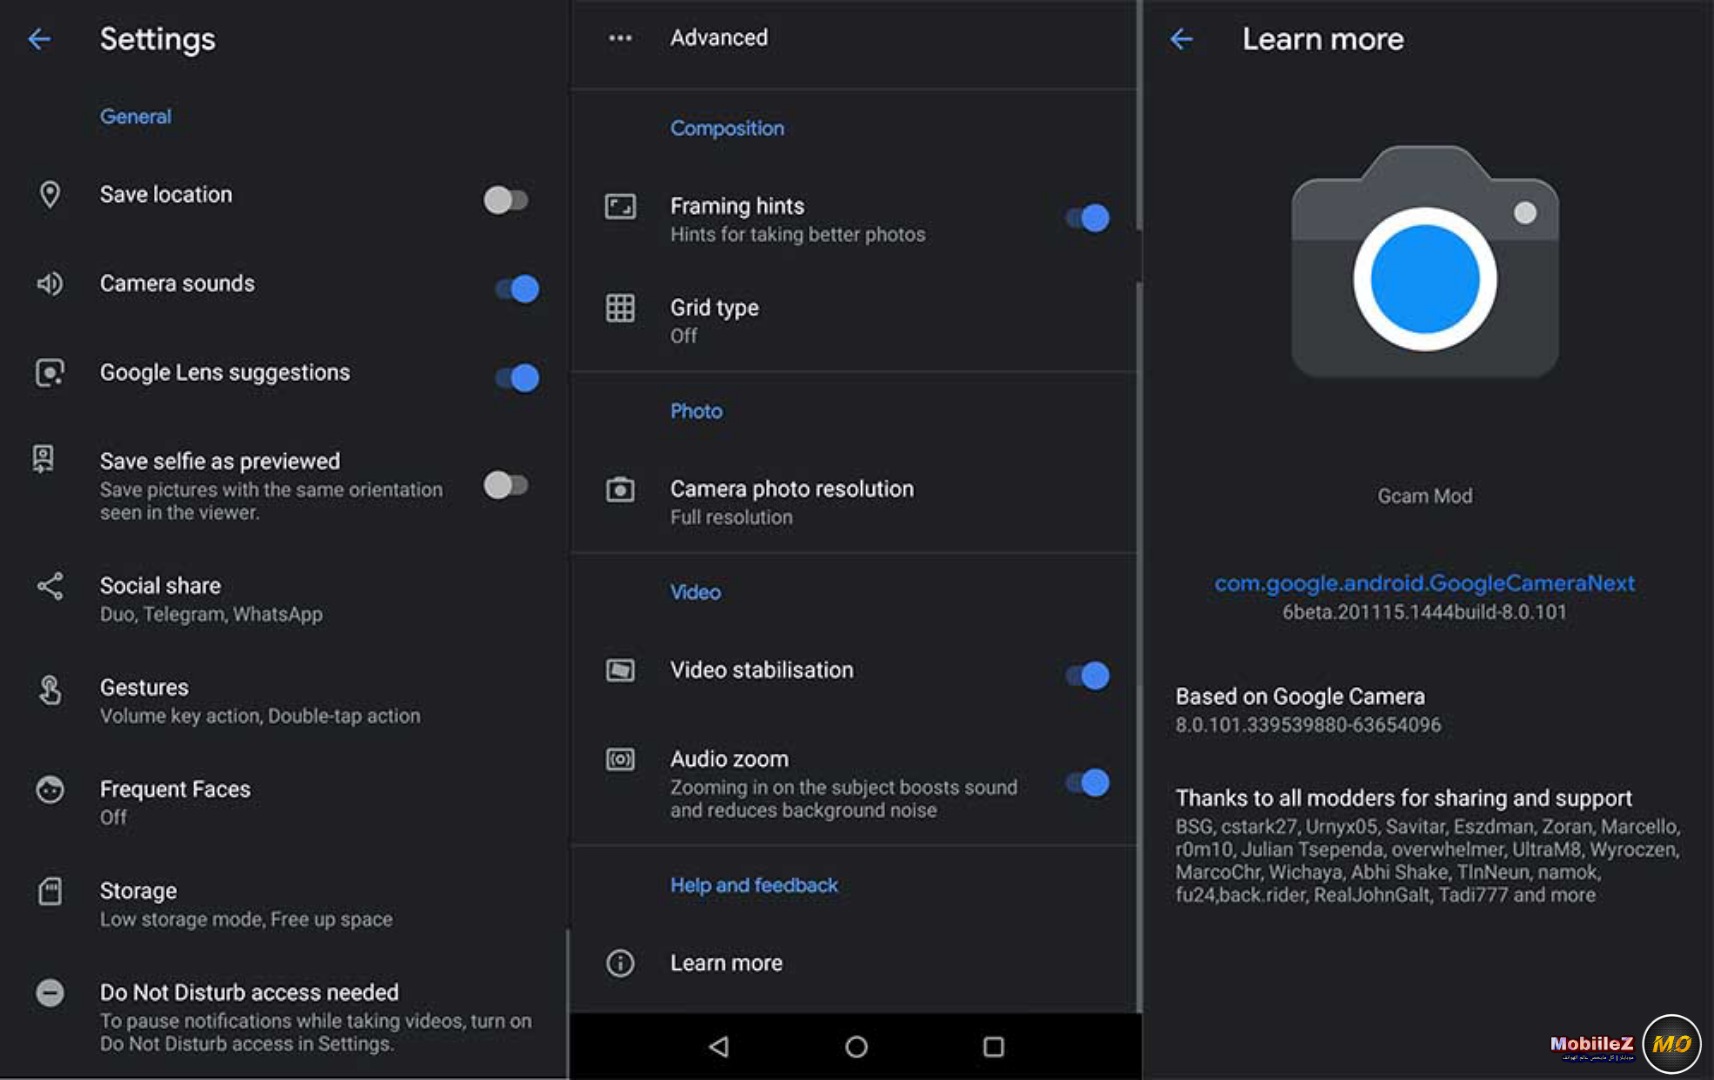The height and width of the screenshot is (1080, 1714).
Task: Tap the Android recent apps button
Action: (x=993, y=1046)
